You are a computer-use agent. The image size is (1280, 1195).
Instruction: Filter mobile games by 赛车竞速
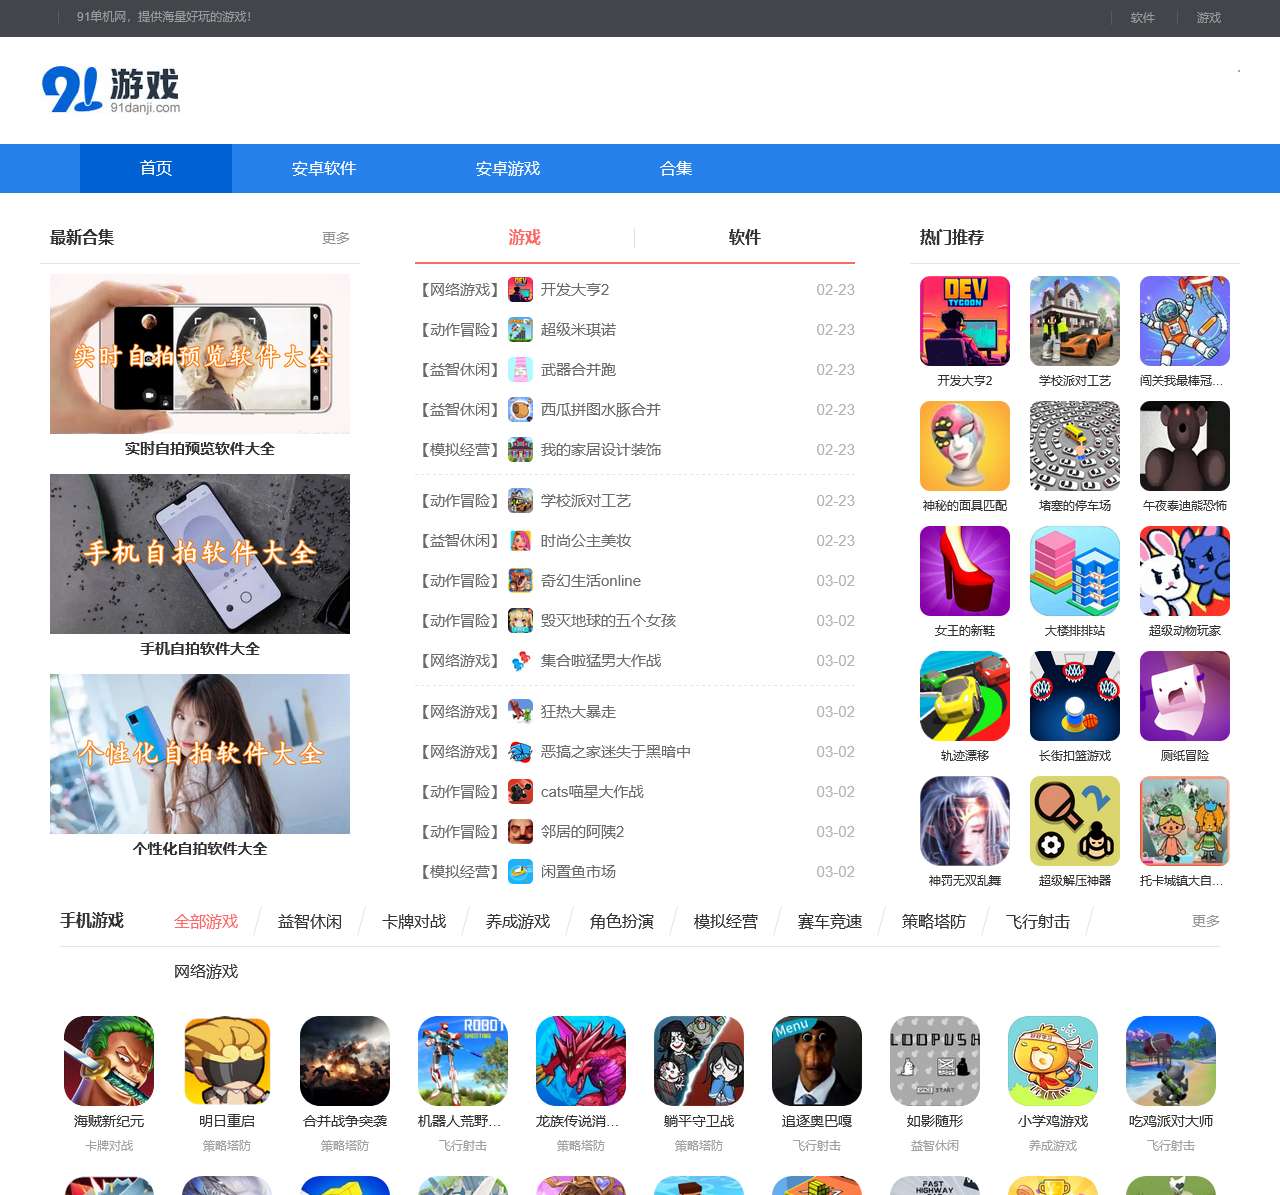coord(830,921)
